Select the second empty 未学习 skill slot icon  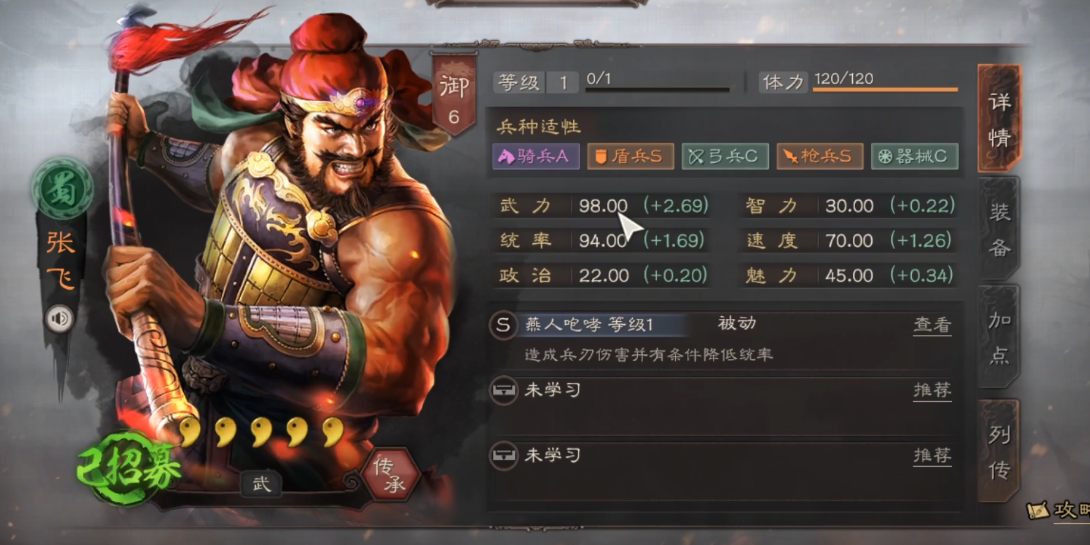point(503,455)
